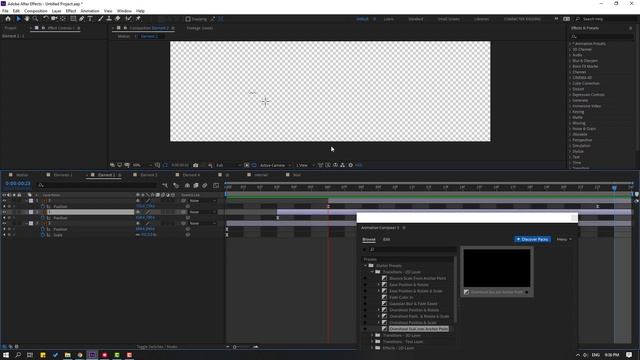Screen dimensions: 640x360
Task: Toggle visibility eye of layer 2
Action: pyautogui.click(x=4, y=212)
